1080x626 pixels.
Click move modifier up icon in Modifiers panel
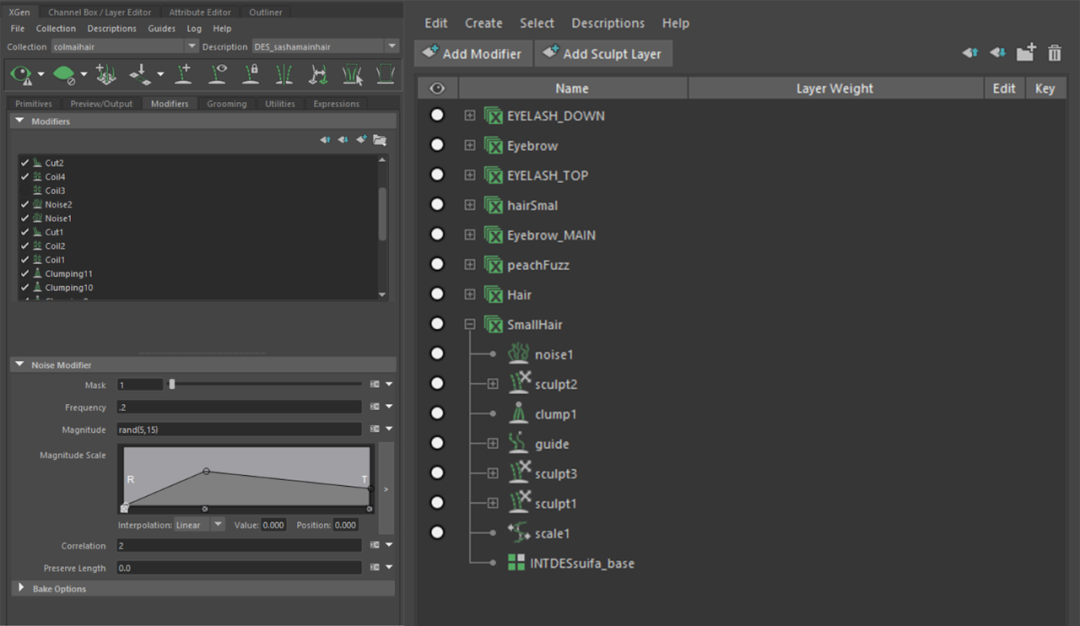(x=325, y=140)
